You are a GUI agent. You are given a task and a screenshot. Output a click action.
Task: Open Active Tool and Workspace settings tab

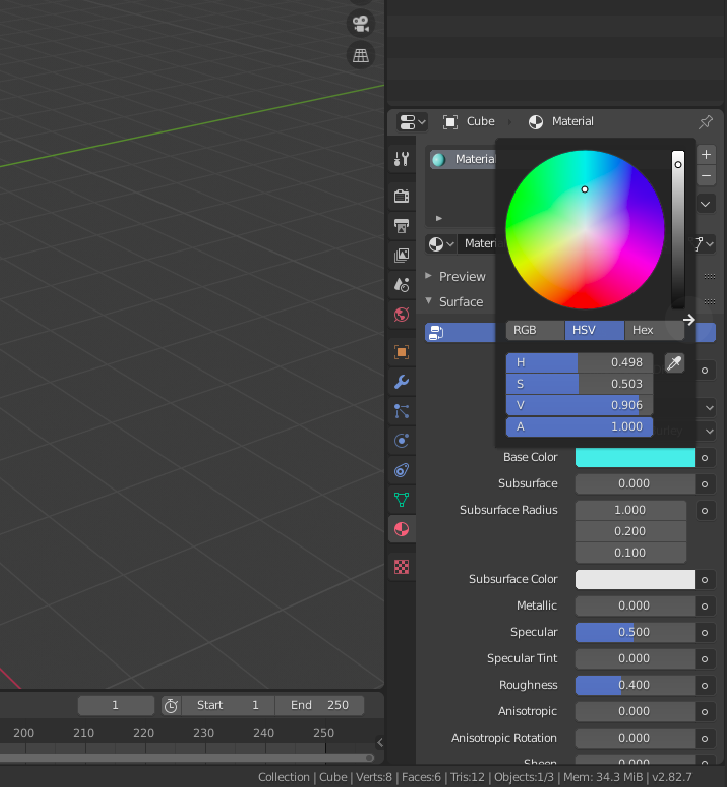[x=402, y=159]
